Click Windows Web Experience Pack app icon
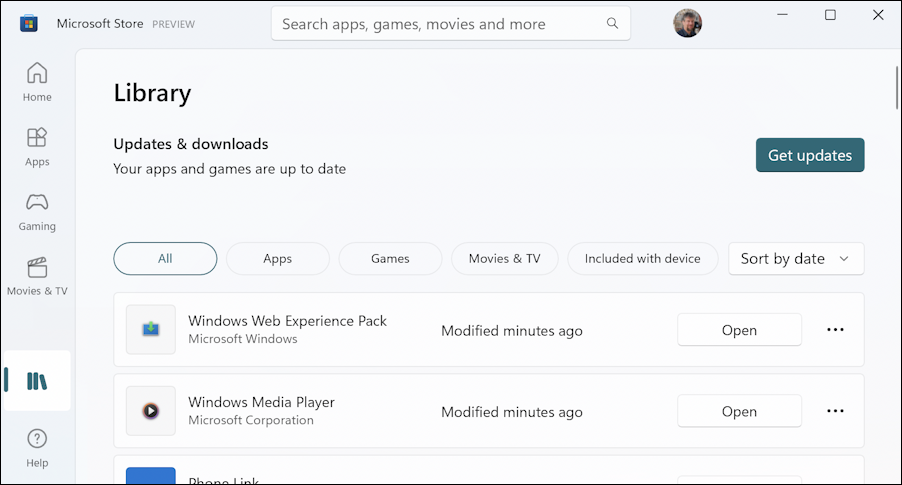 pos(151,329)
